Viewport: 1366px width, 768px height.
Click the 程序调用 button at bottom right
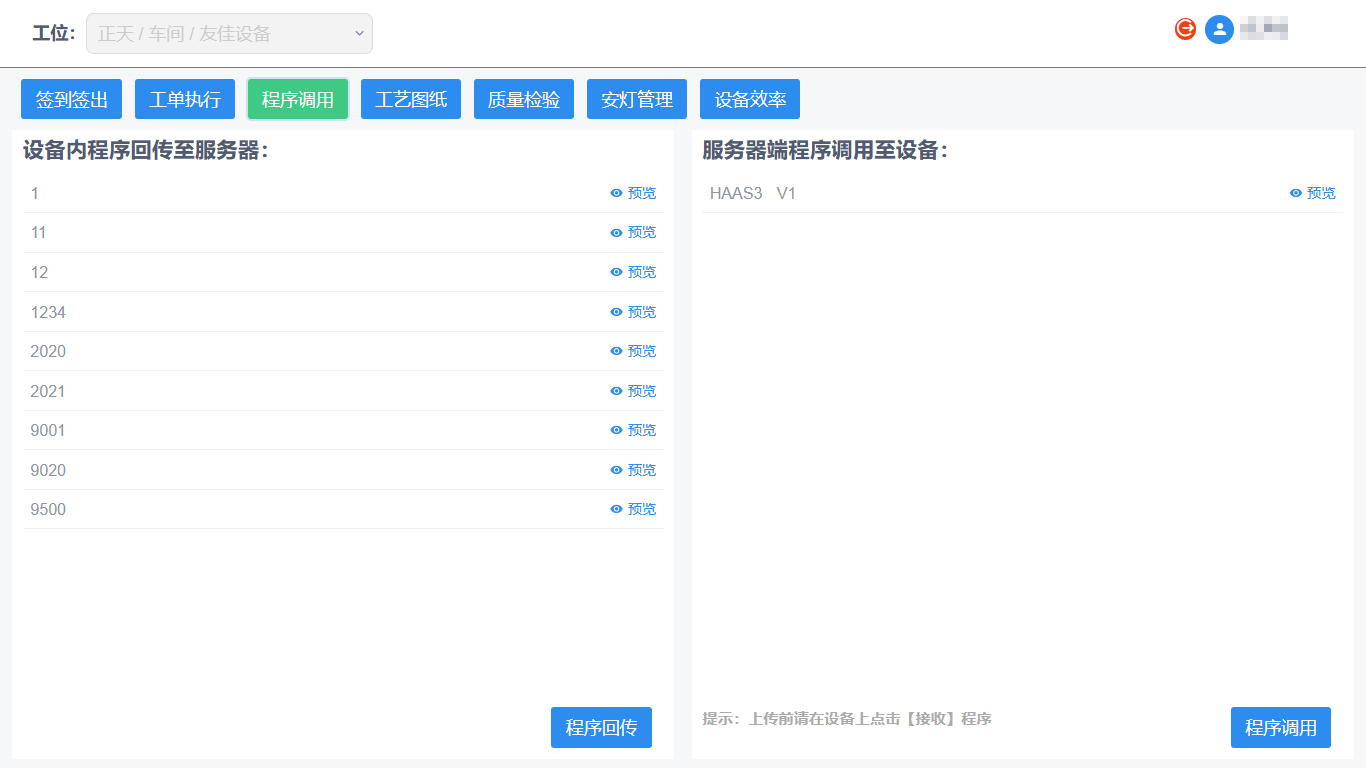click(x=1280, y=727)
